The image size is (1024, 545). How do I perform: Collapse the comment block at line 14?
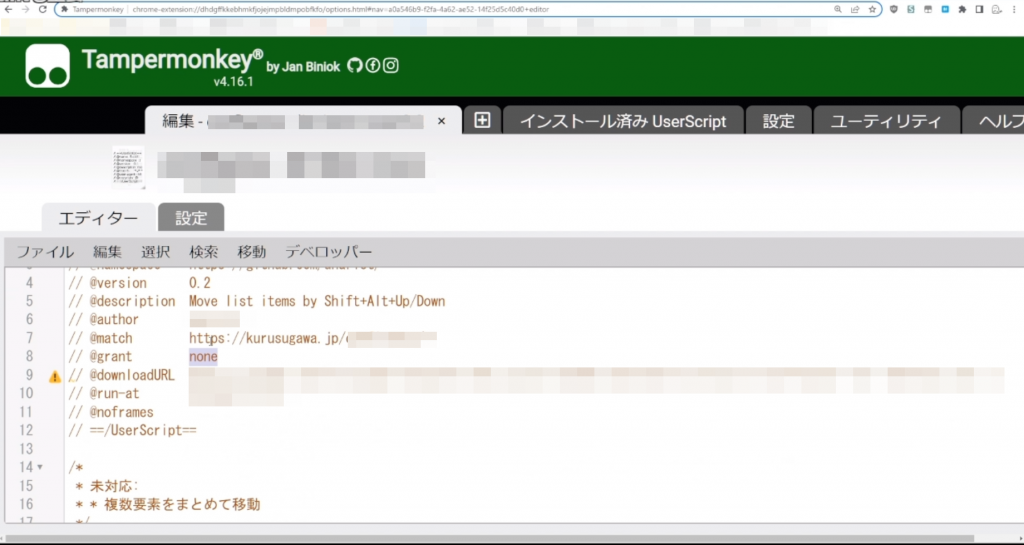point(40,467)
